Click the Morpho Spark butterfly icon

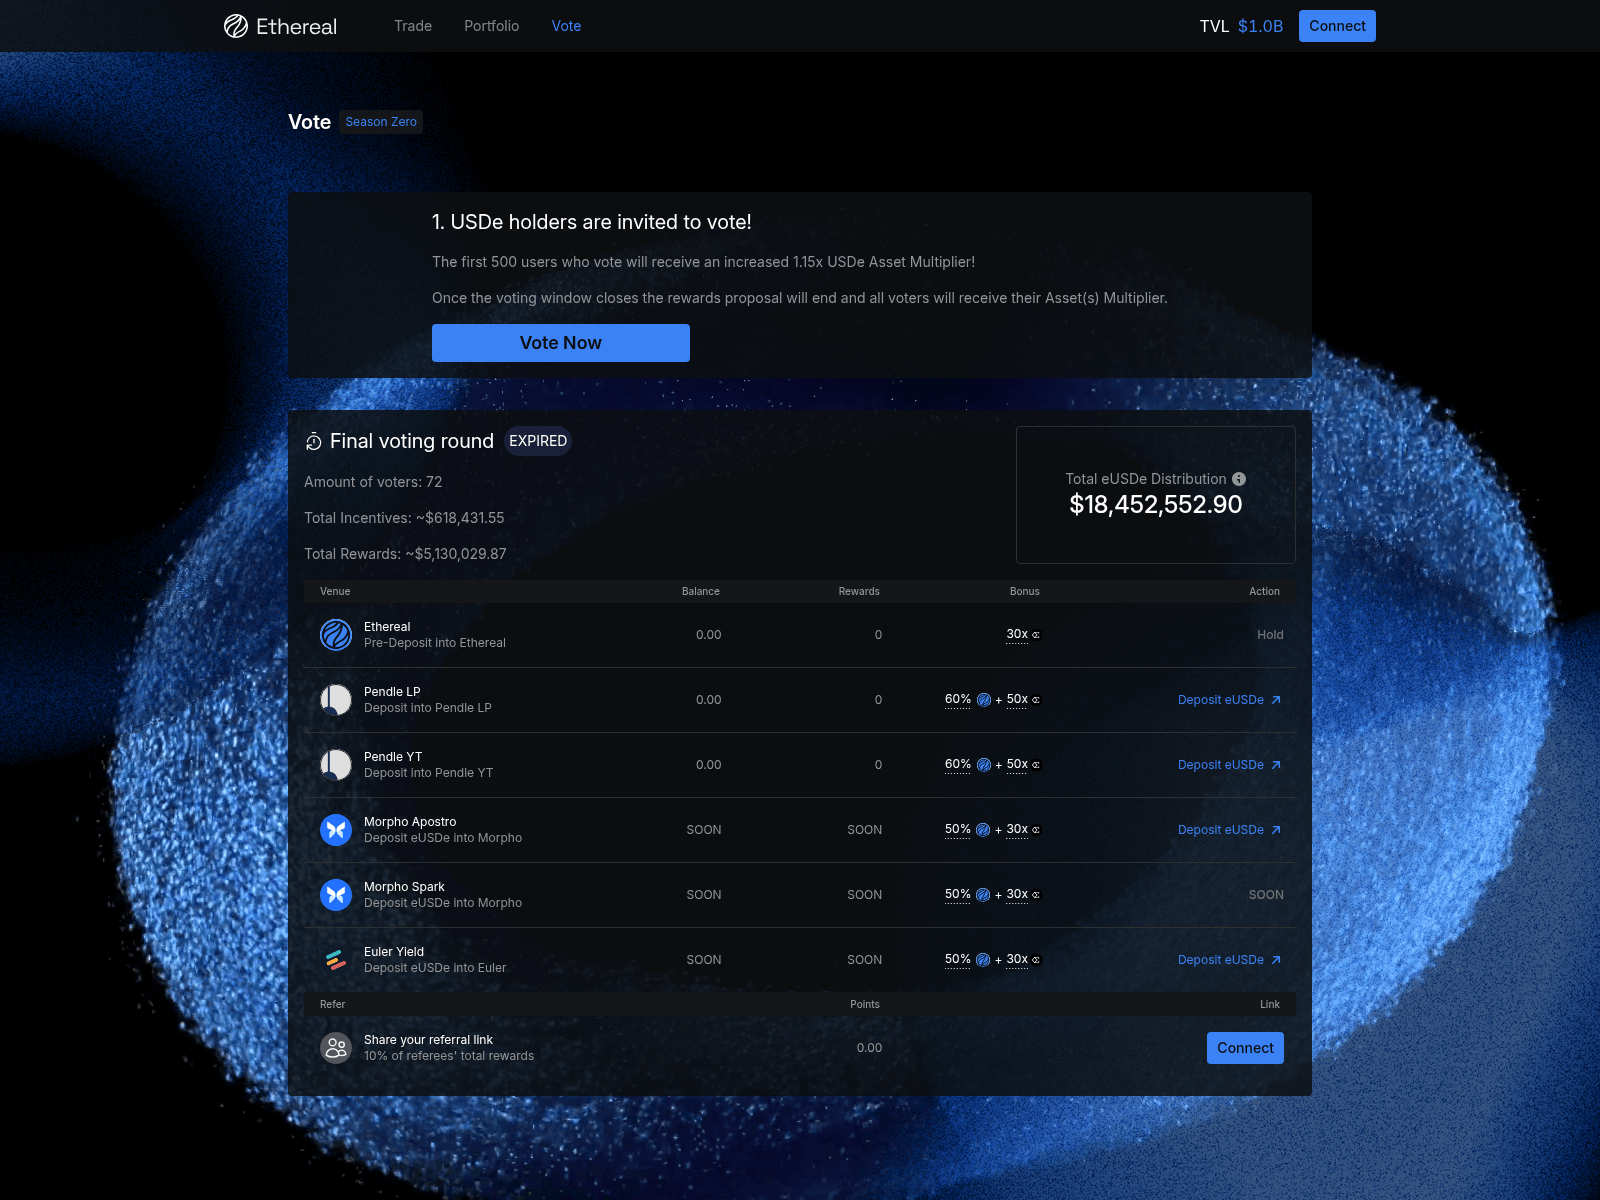(336, 895)
